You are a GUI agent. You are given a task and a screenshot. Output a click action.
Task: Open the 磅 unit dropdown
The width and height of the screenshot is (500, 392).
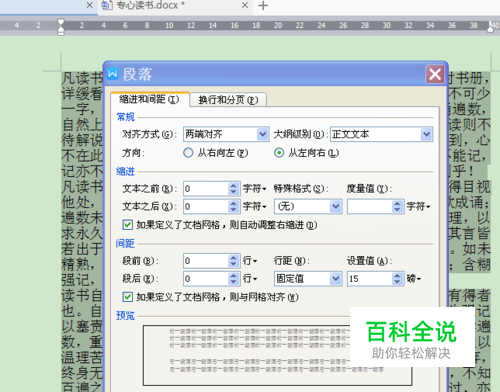point(414,278)
